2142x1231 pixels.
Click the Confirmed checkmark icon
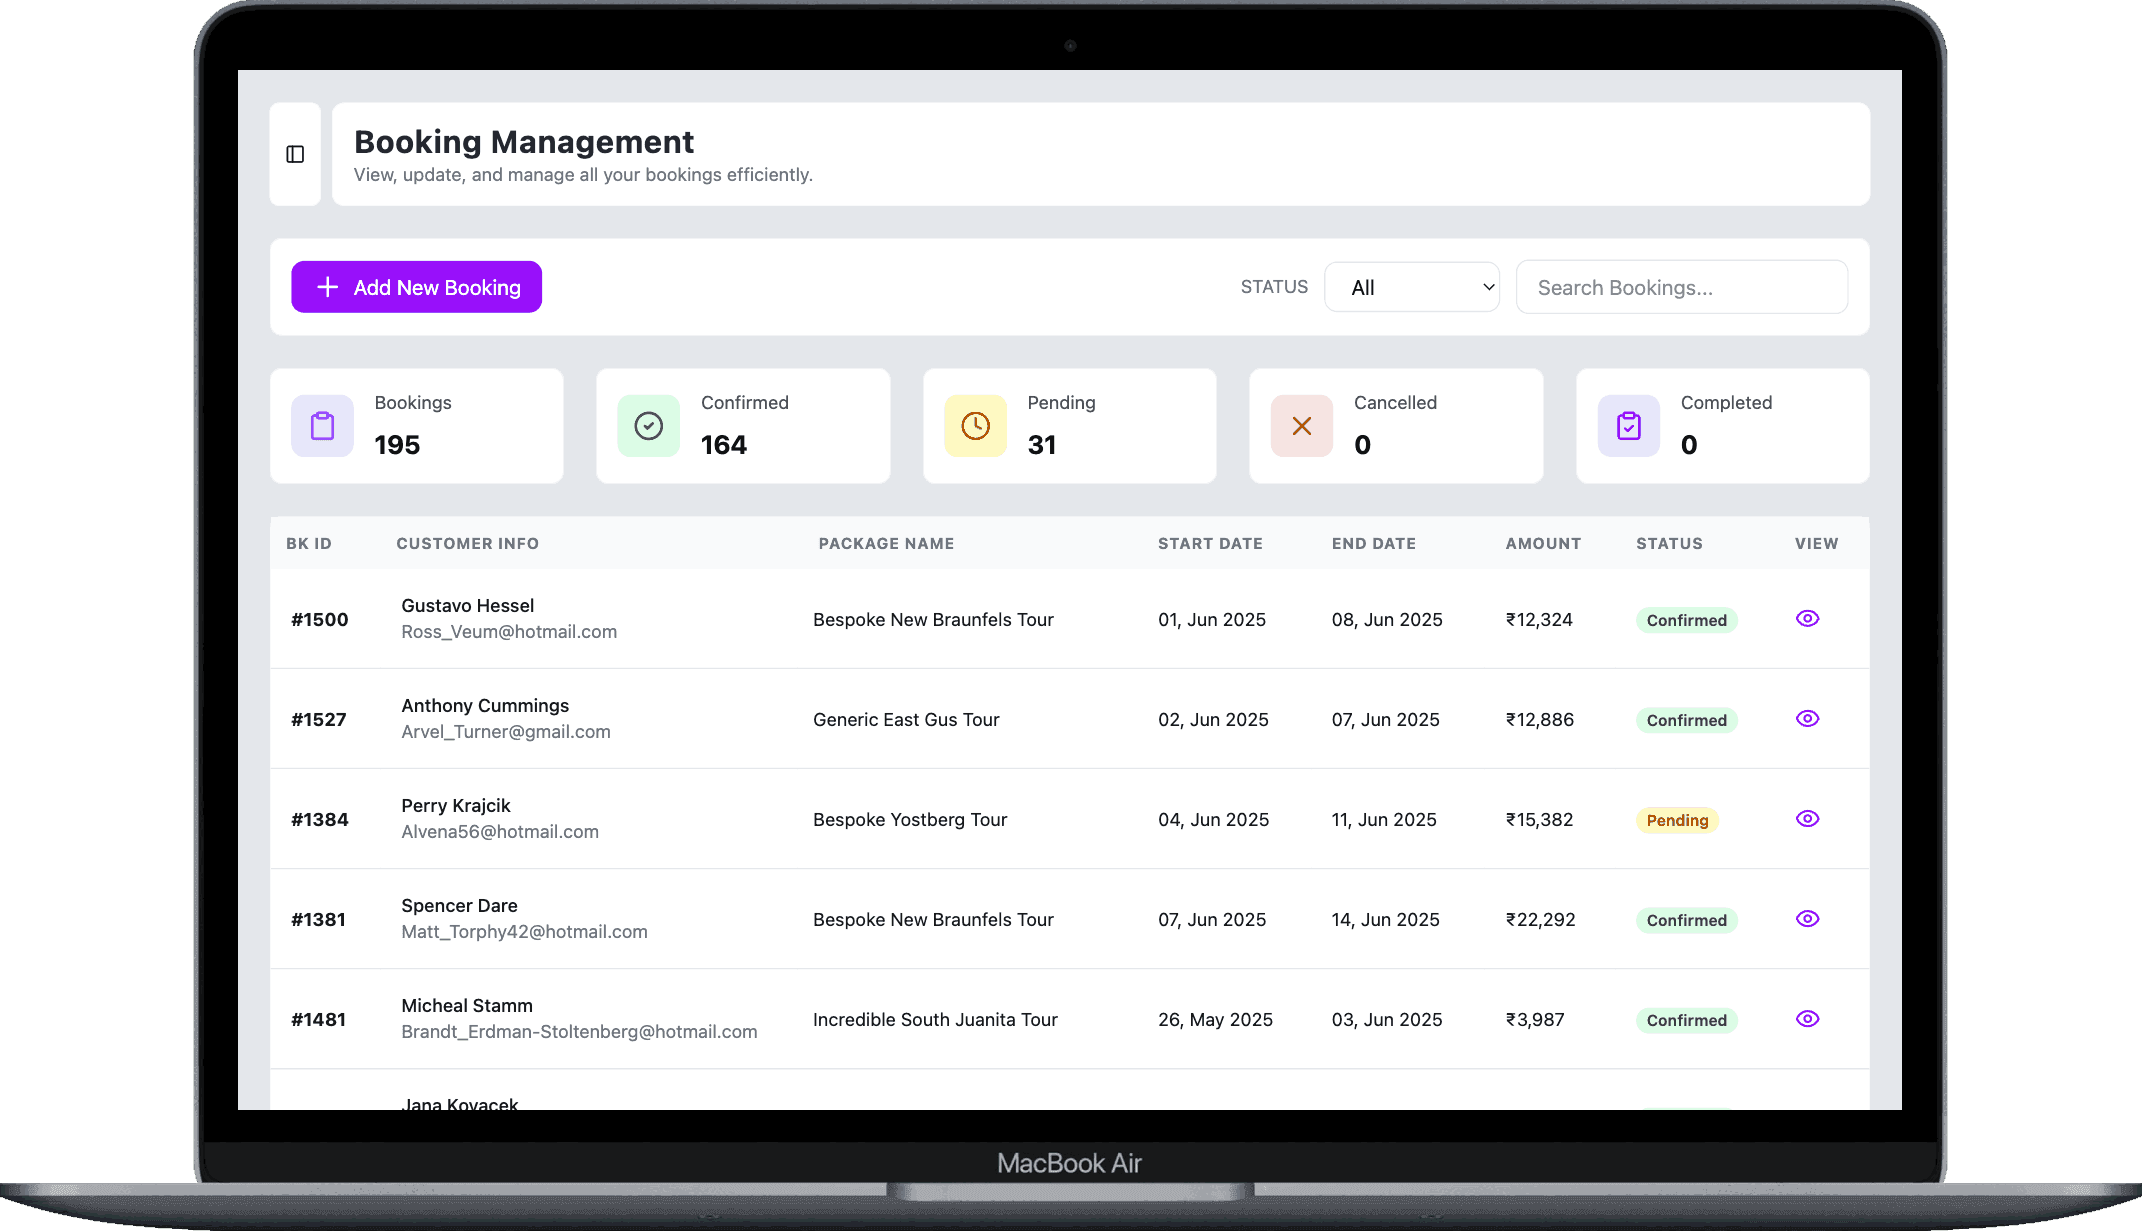click(x=648, y=425)
